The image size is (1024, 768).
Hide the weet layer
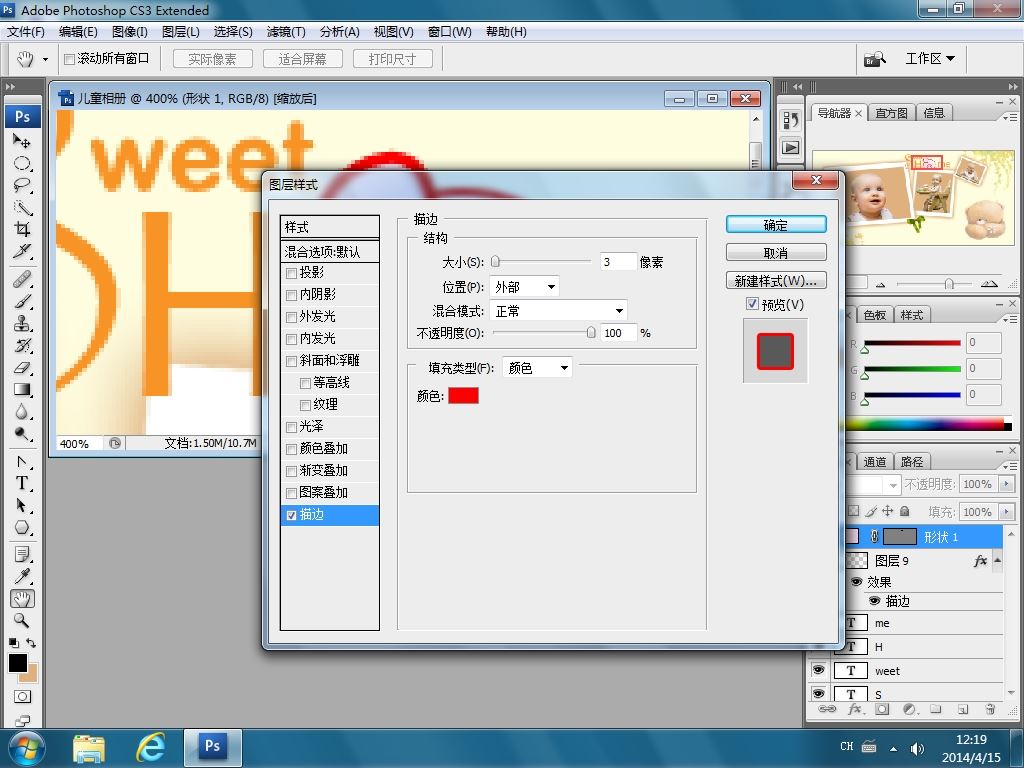coord(819,670)
